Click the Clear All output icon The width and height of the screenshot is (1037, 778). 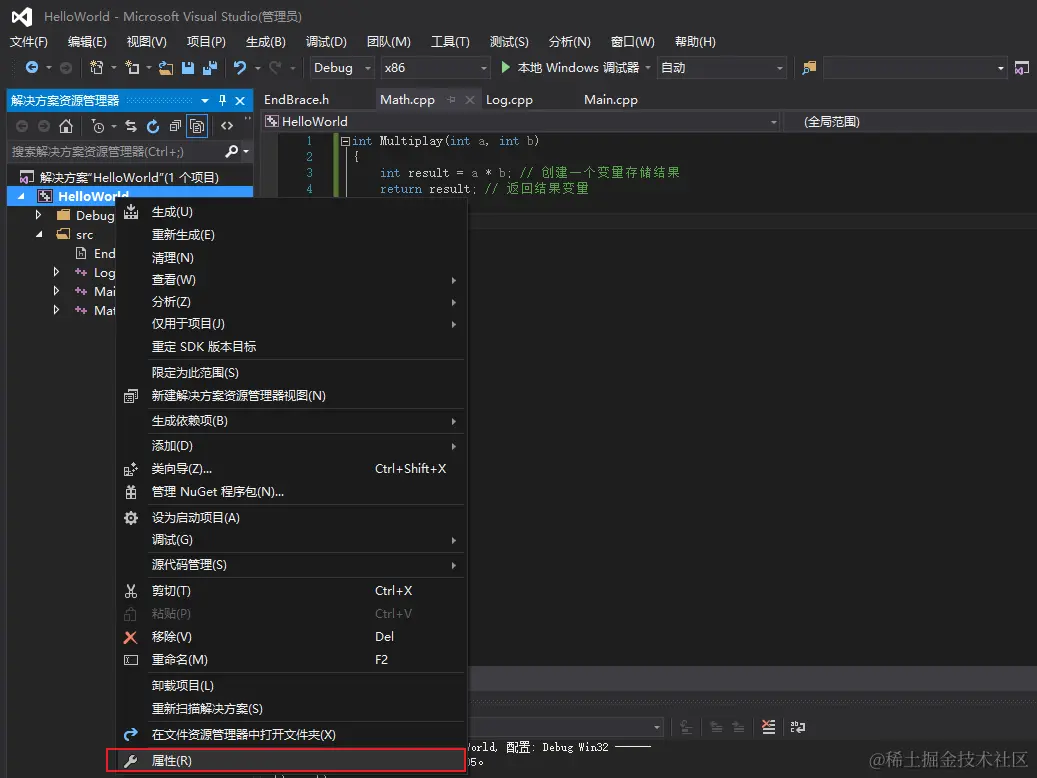click(x=768, y=727)
